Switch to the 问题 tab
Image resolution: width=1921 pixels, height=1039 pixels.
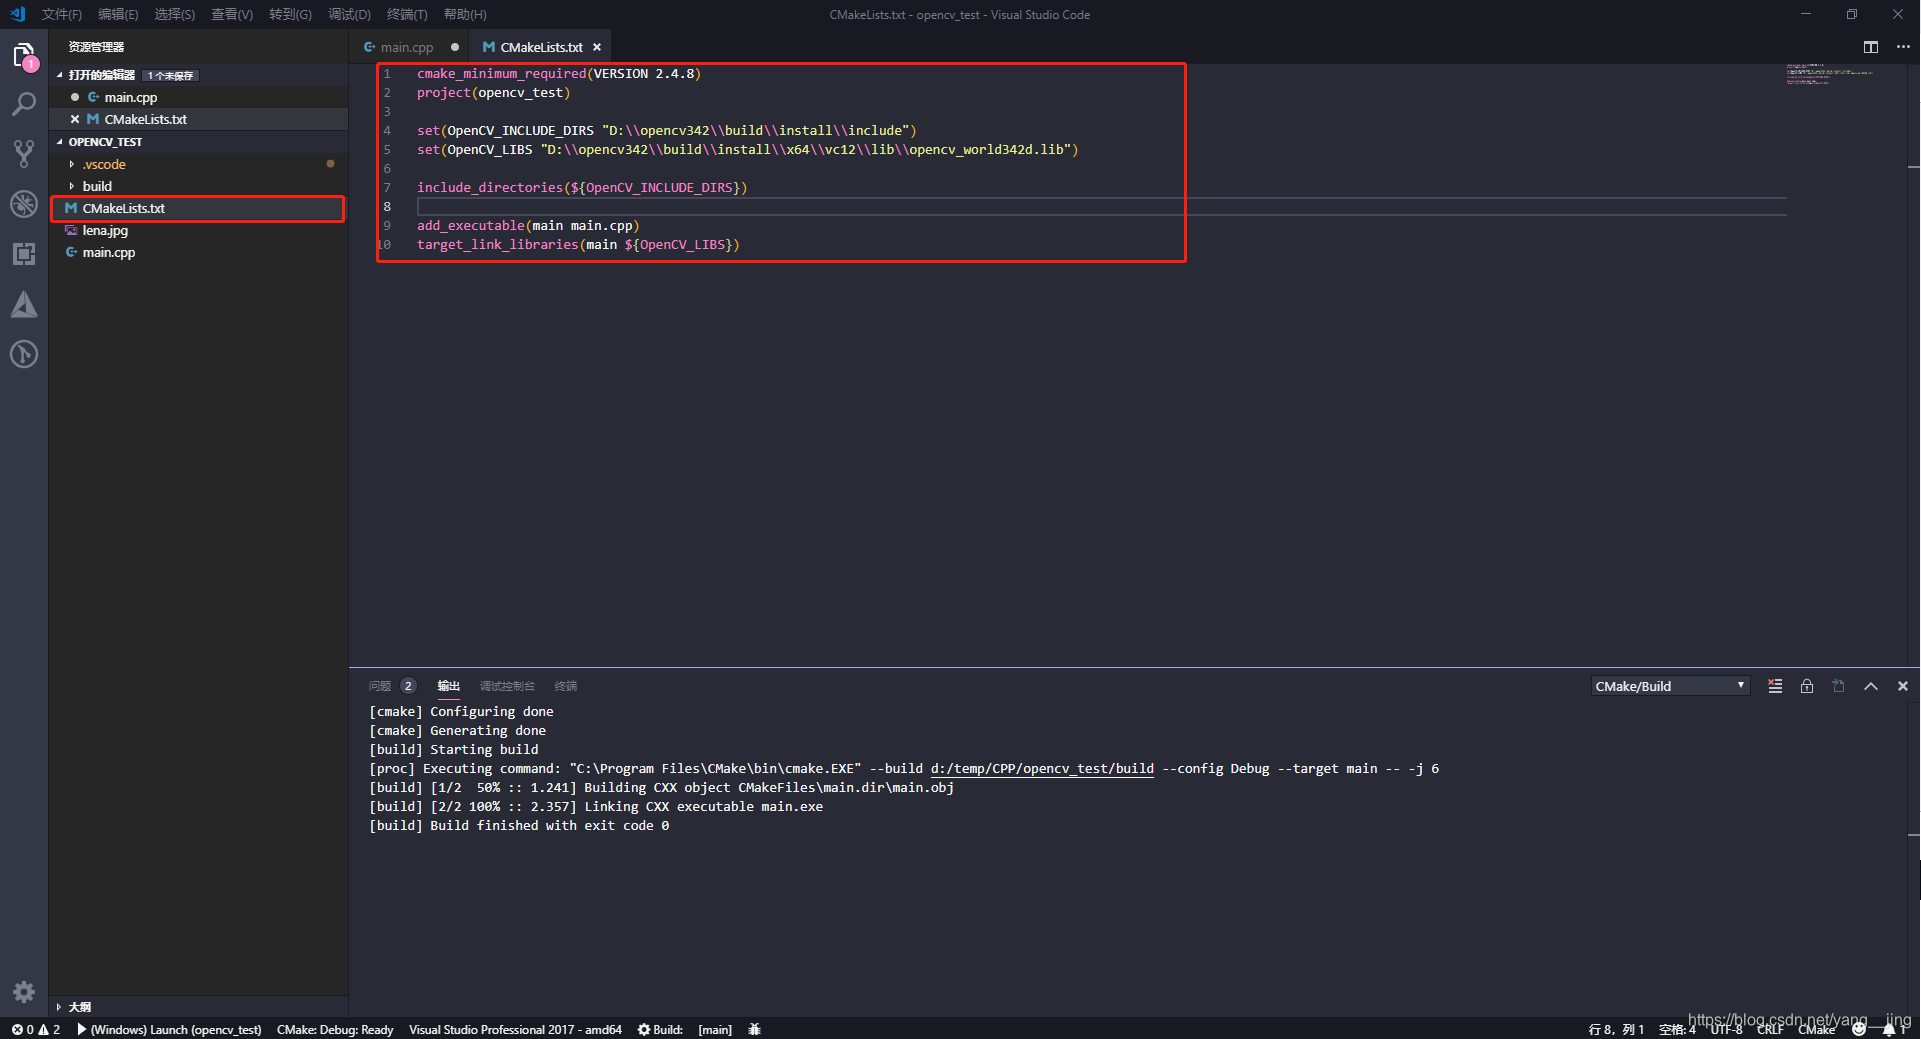(379, 686)
